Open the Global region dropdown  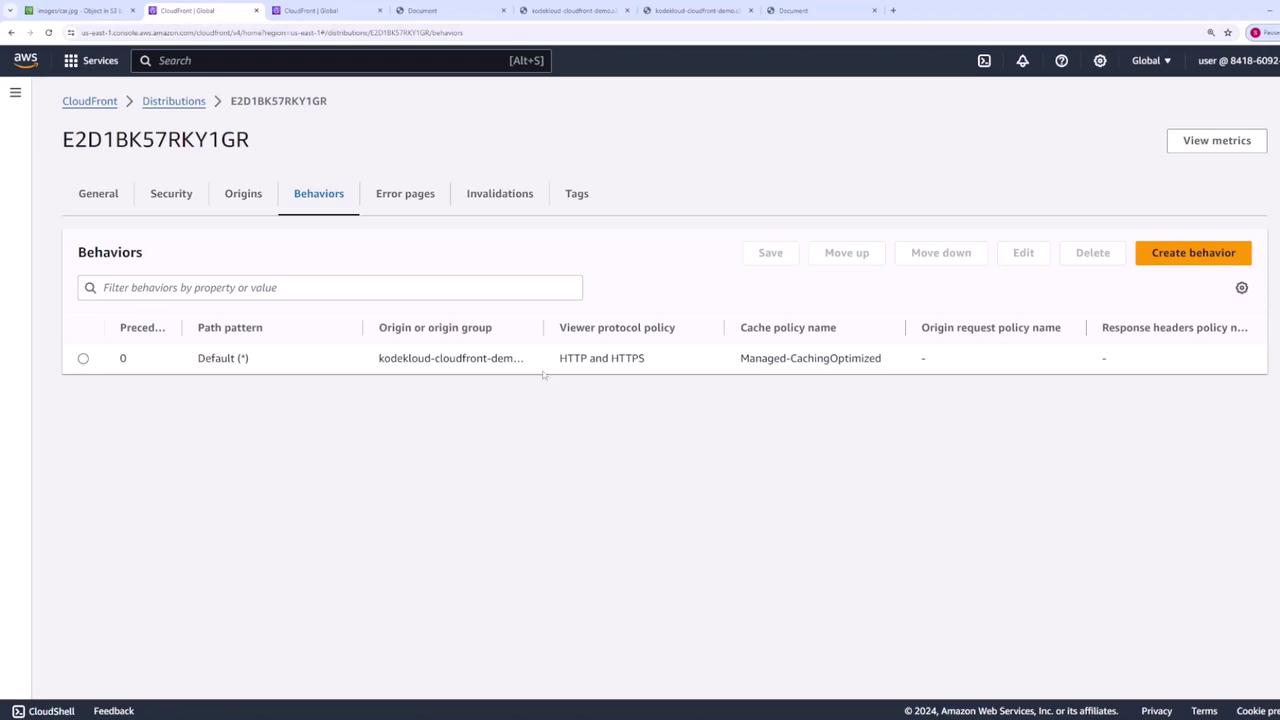1151,60
